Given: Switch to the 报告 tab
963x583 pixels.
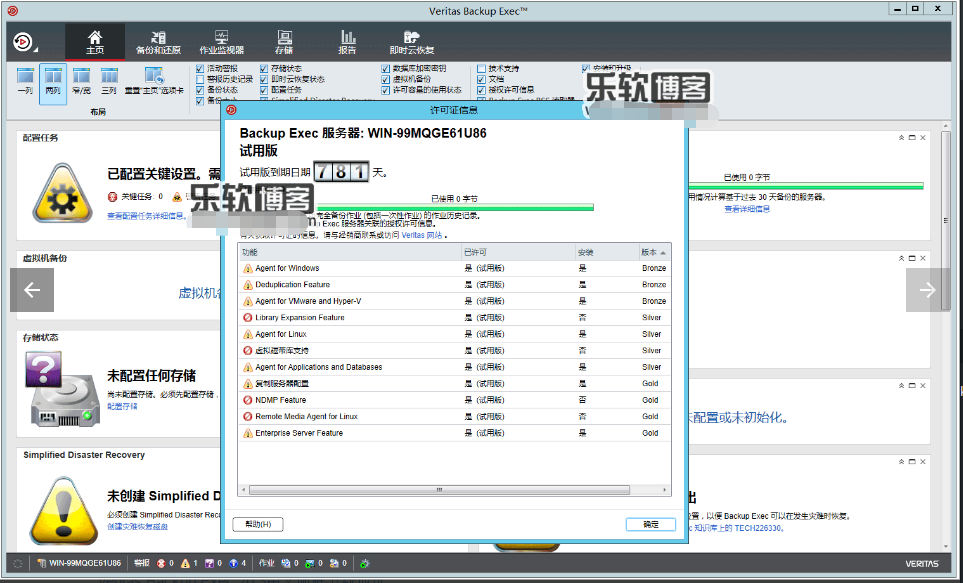Looking at the screenshot, I should (348, 42).
